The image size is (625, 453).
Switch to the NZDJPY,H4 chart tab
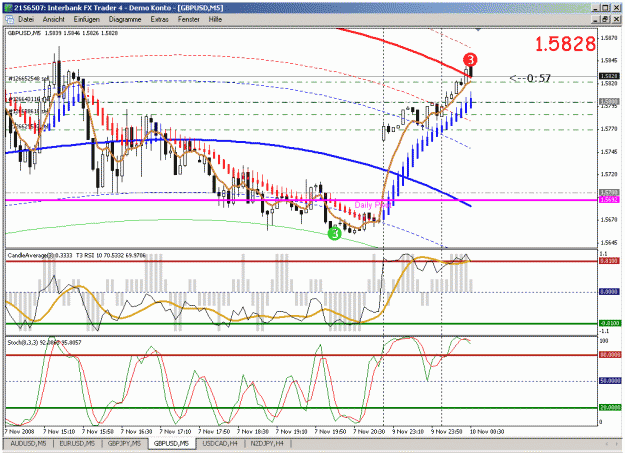point(267,443)
